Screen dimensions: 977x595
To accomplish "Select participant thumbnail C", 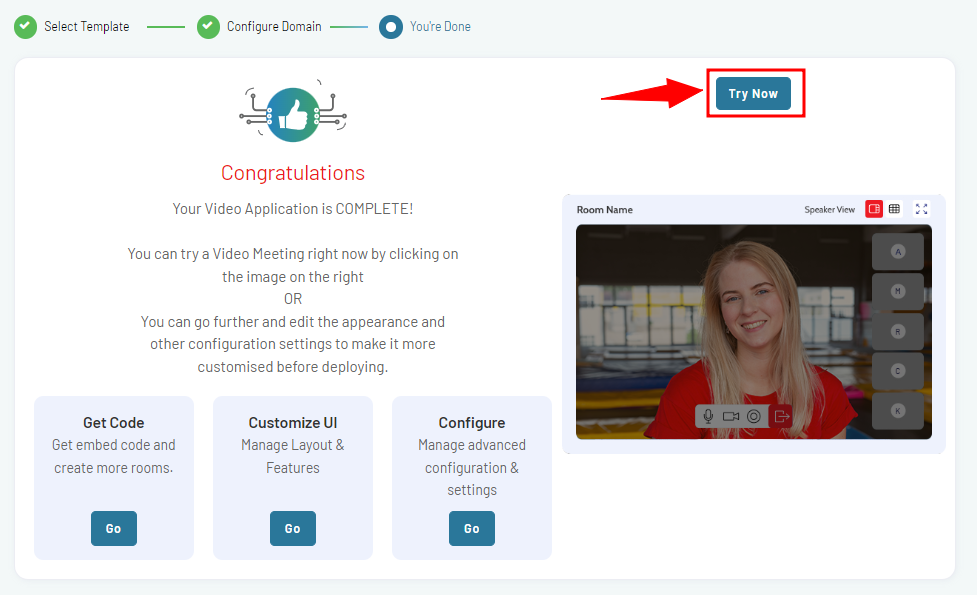I will coord(898,371).
